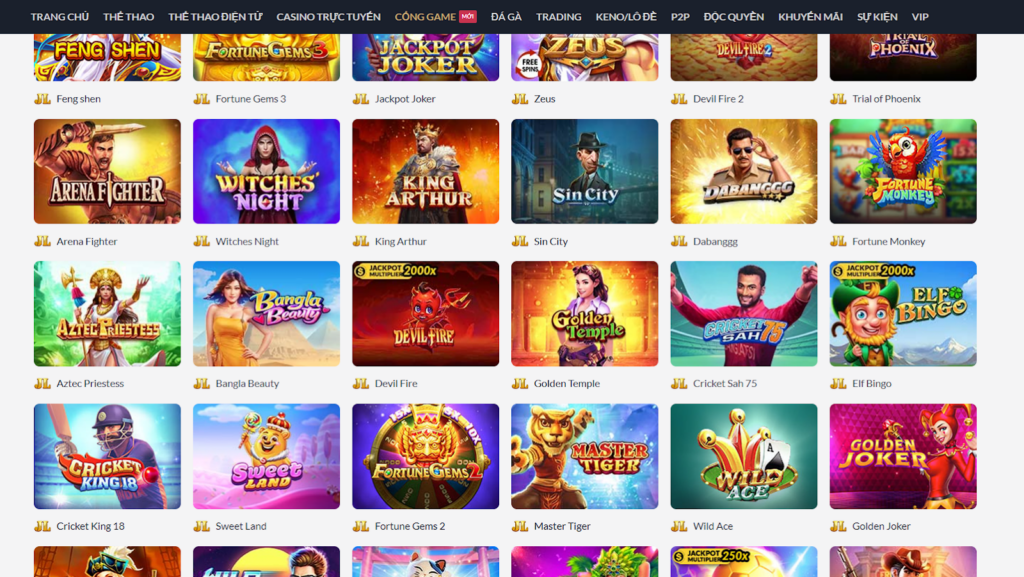Click the VIP menu item
The height and width of the screenshot is (577, 1024).
920,17
